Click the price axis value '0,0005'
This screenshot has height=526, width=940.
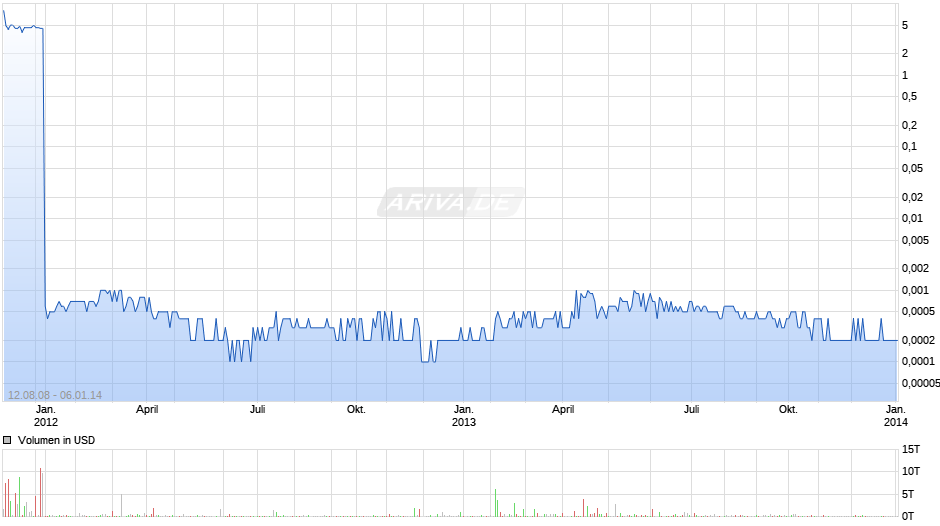(918, 311)
